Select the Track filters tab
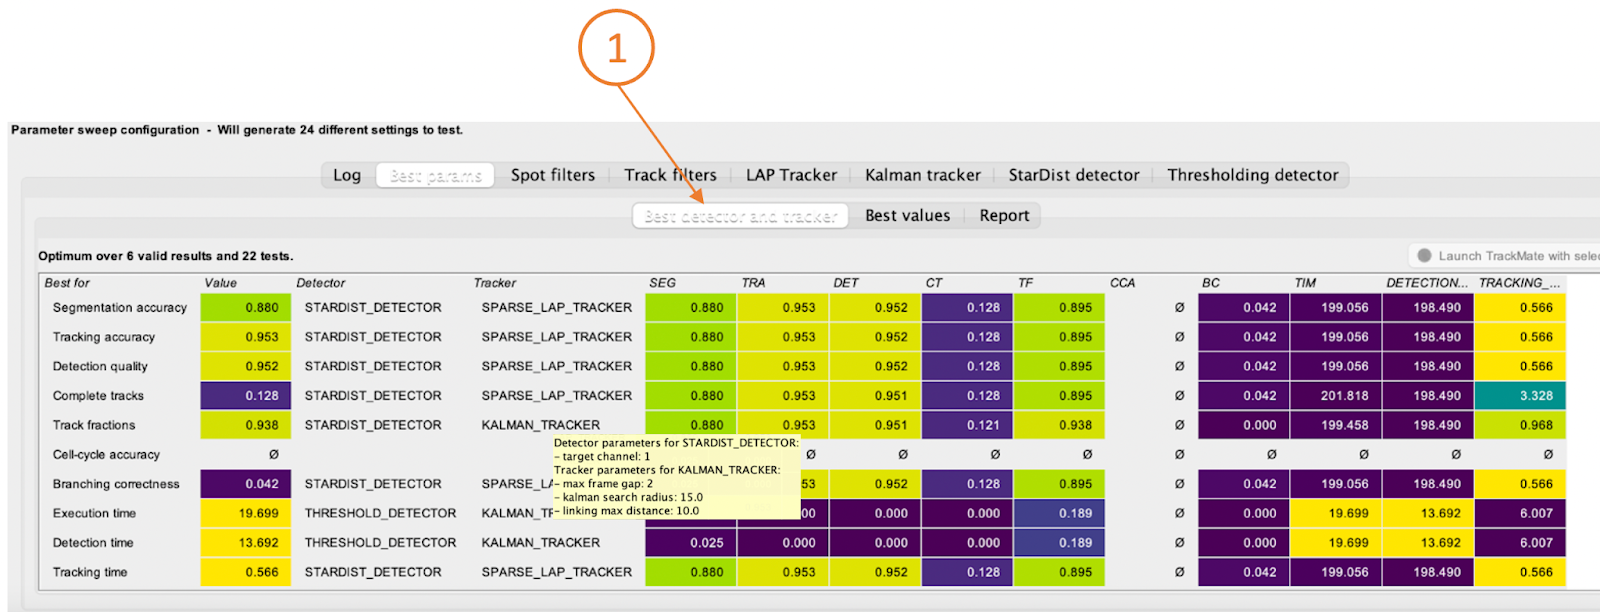The image size is (1600, 612). [670, 175]
